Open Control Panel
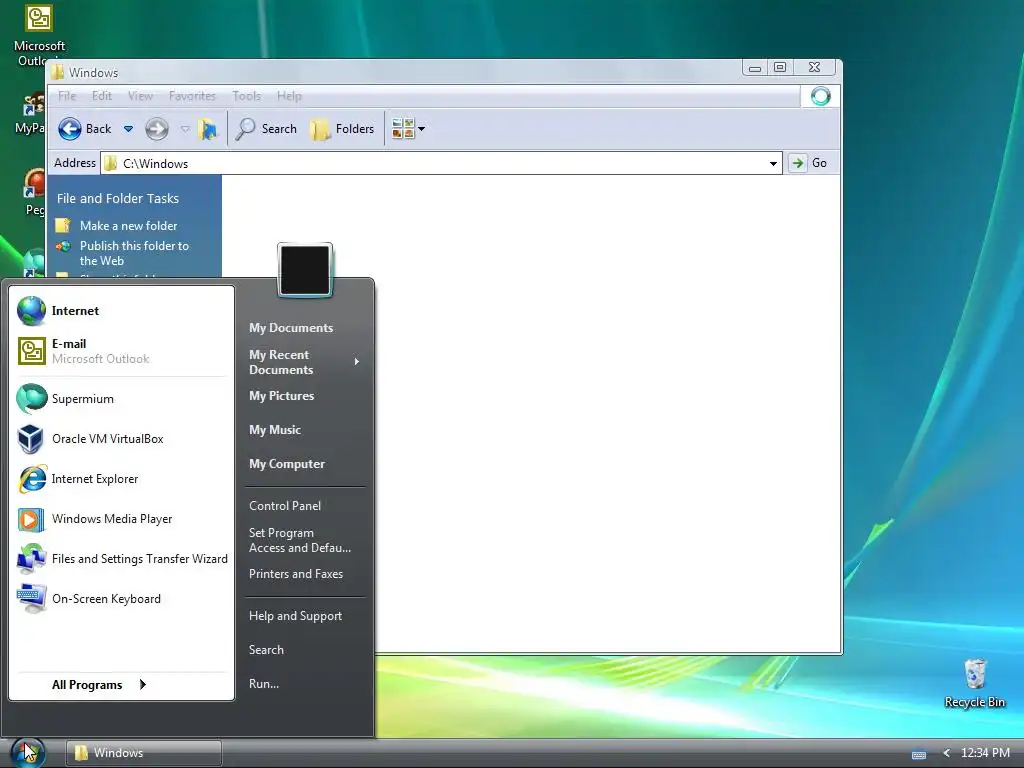The width and height of the screenshot is (1024, 768). pos(285,505)
